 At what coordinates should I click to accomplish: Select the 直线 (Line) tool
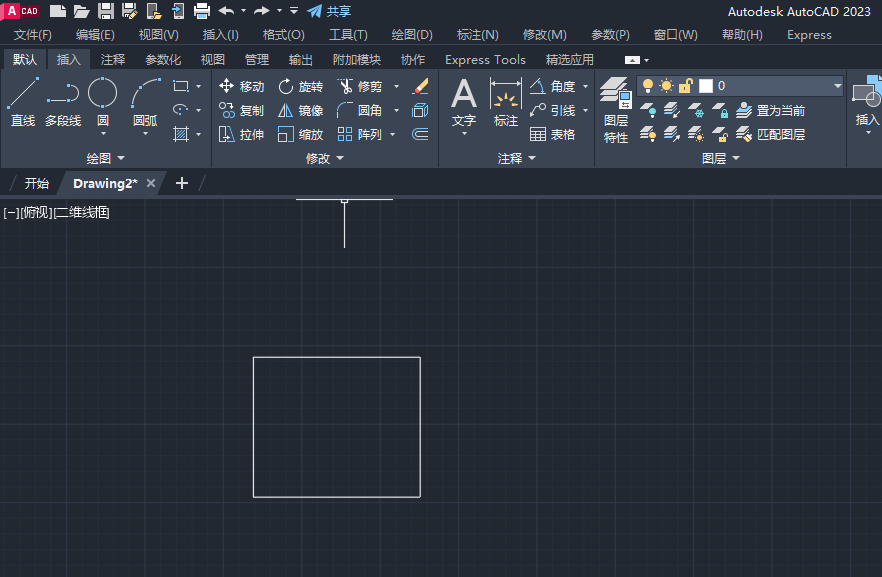(x=22, y=103)
